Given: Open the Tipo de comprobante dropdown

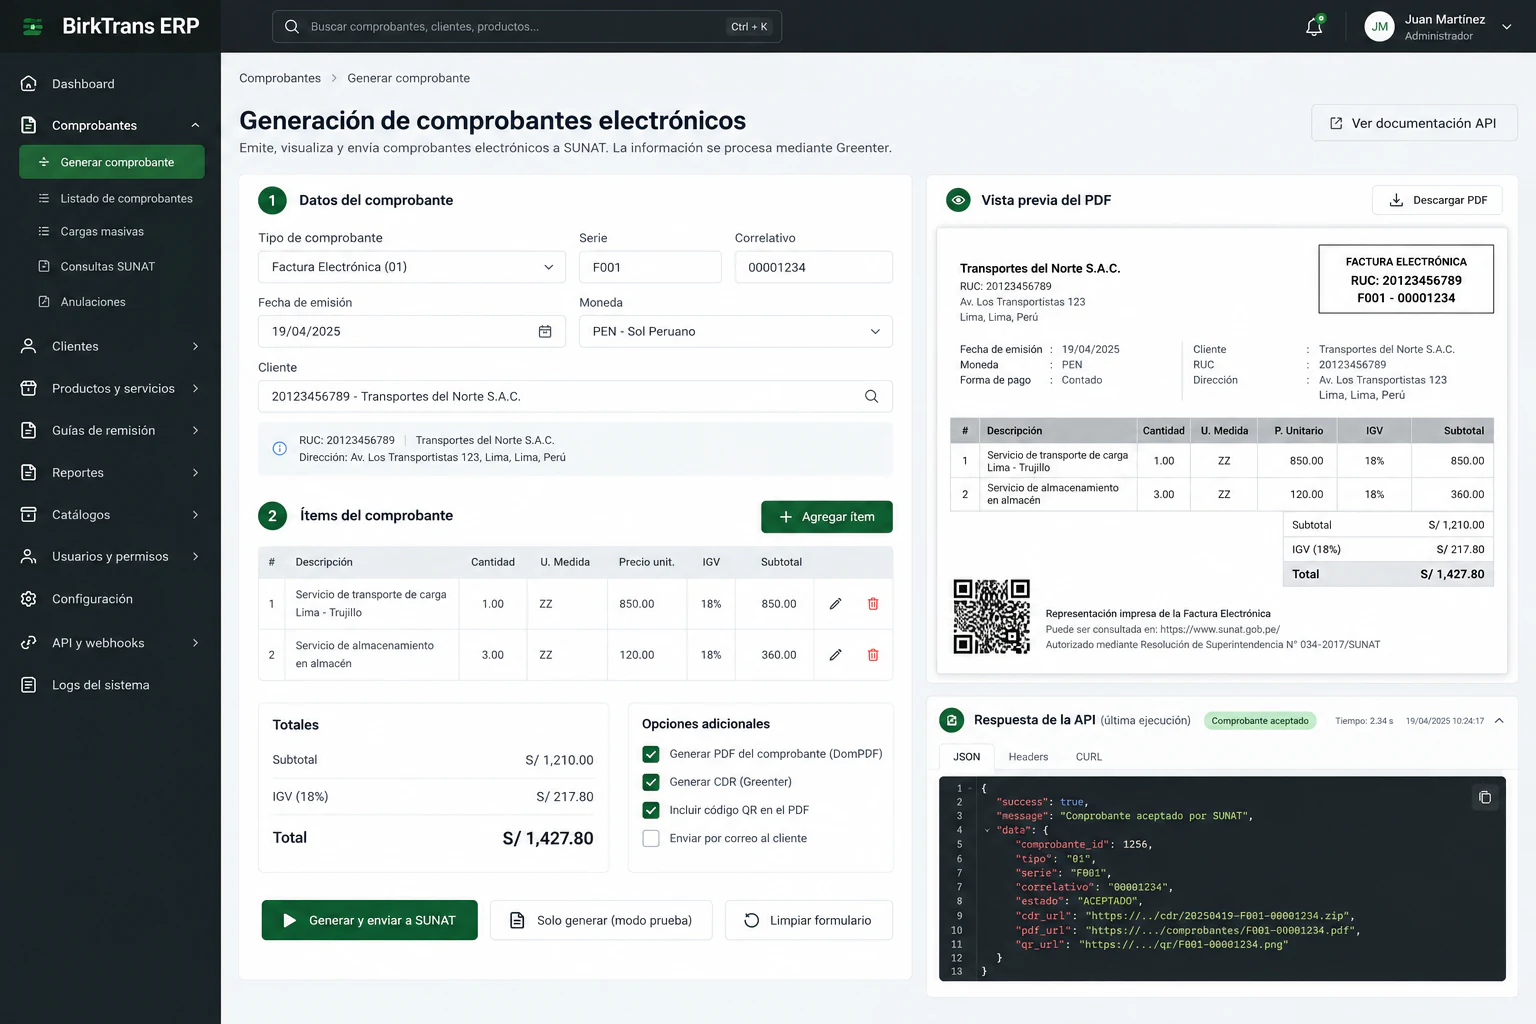Looking at the screenshot, I should 412,267.
